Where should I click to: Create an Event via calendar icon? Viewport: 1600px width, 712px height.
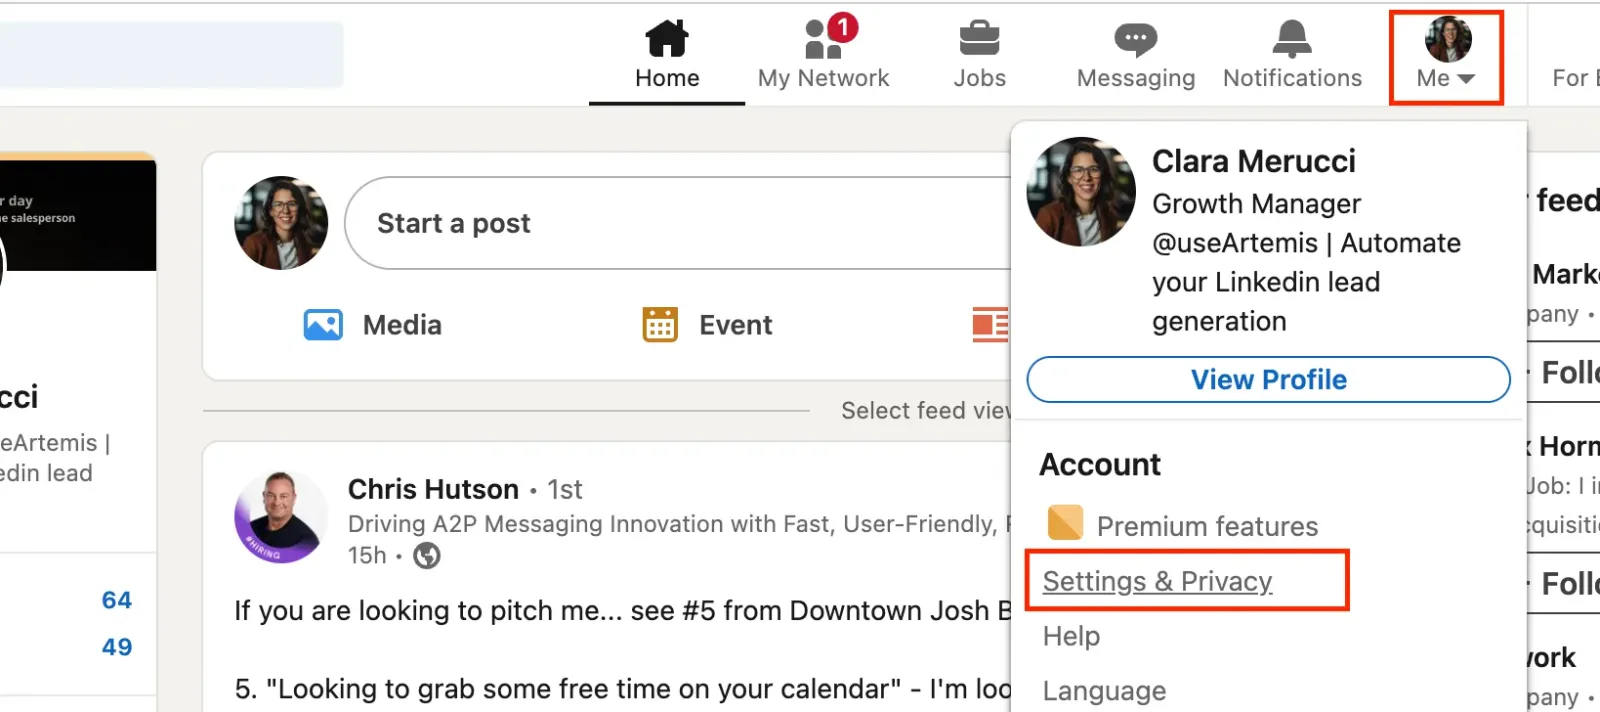[x=660, y=325]
